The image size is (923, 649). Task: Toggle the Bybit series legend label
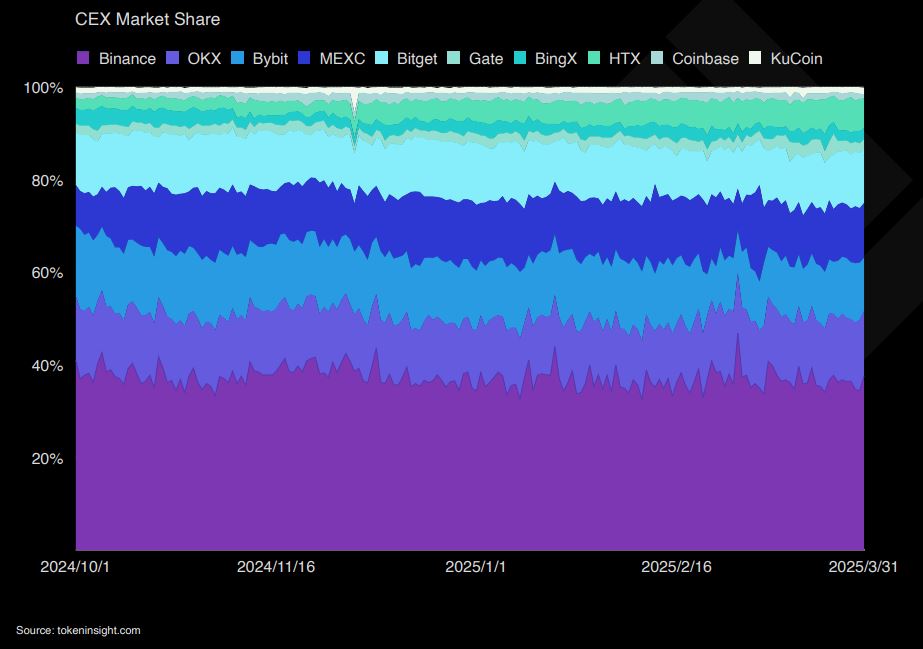(270, 59)
